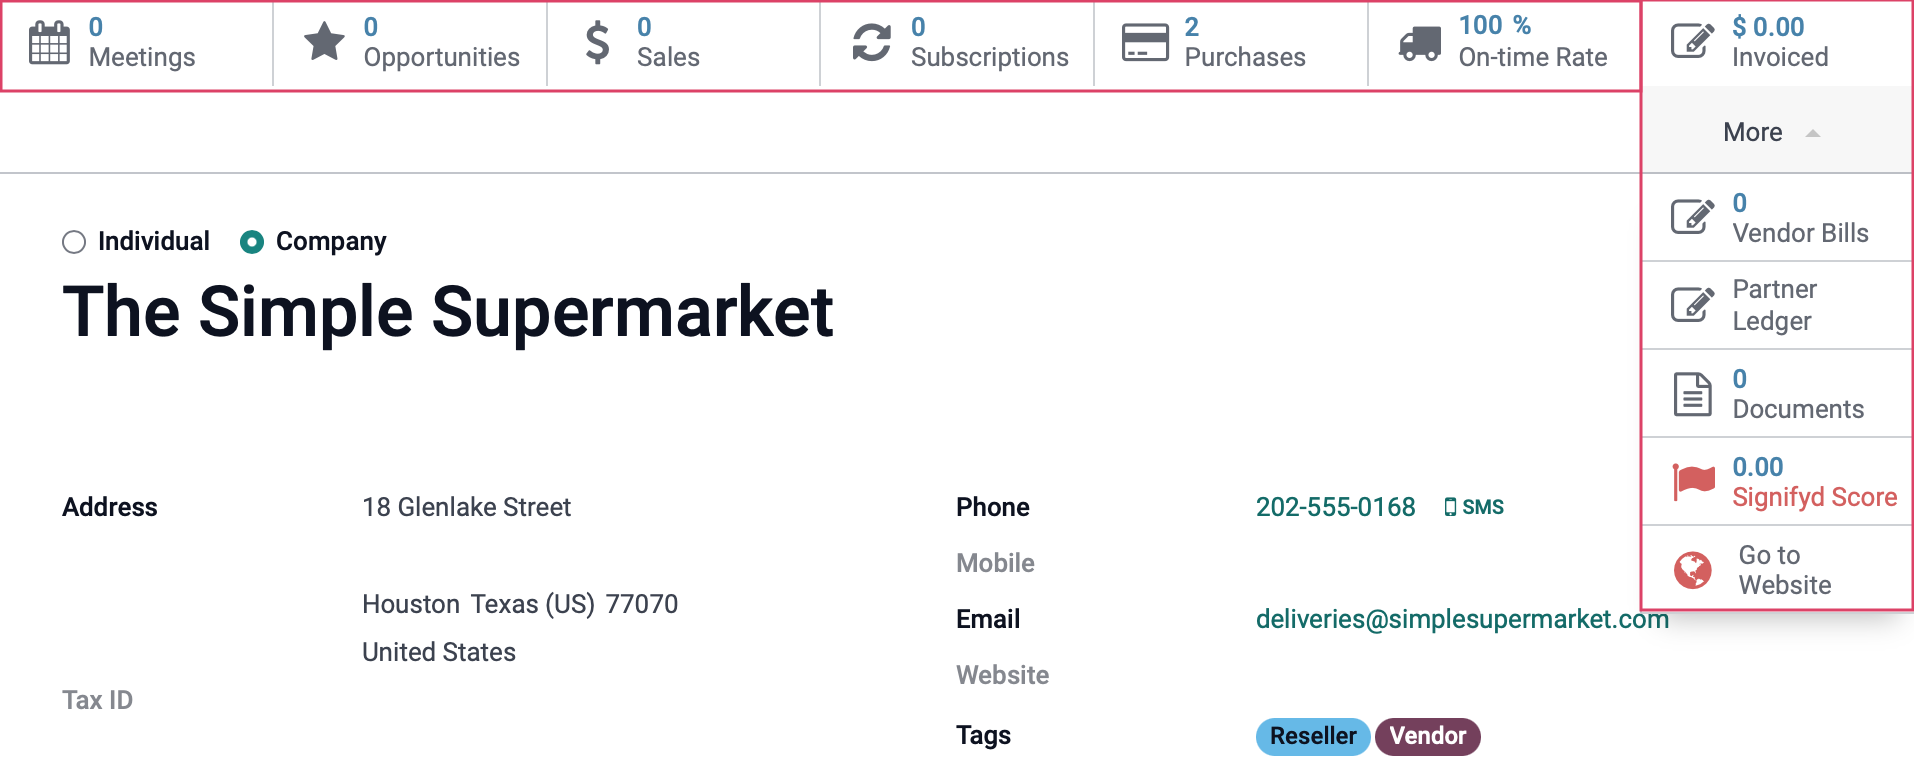Click the phone number 202-555-0168 link
The width and height of the screenshot is (1914, 778).
1335,507
